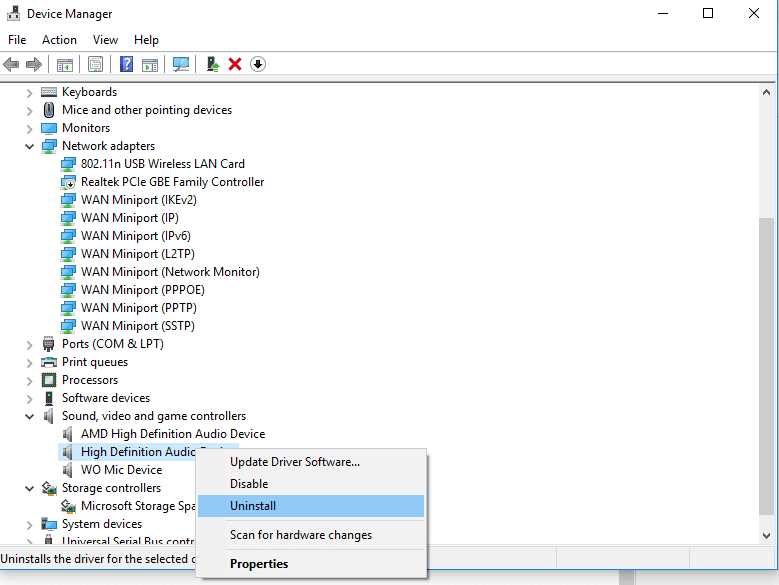Viewport: 779px width, 585px height.
Task: Click the Back arrow toolbar icon
Action: 11,64
